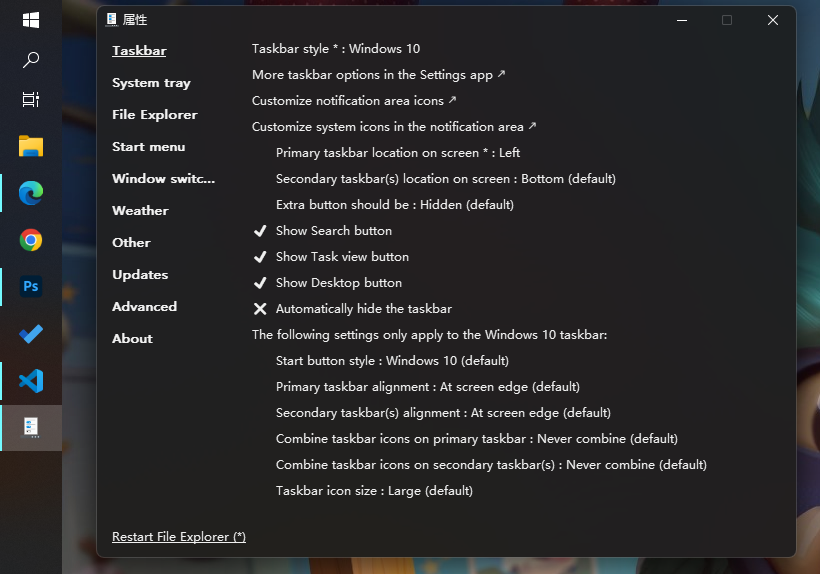Click Restart File Explorer link

point(179,537)
